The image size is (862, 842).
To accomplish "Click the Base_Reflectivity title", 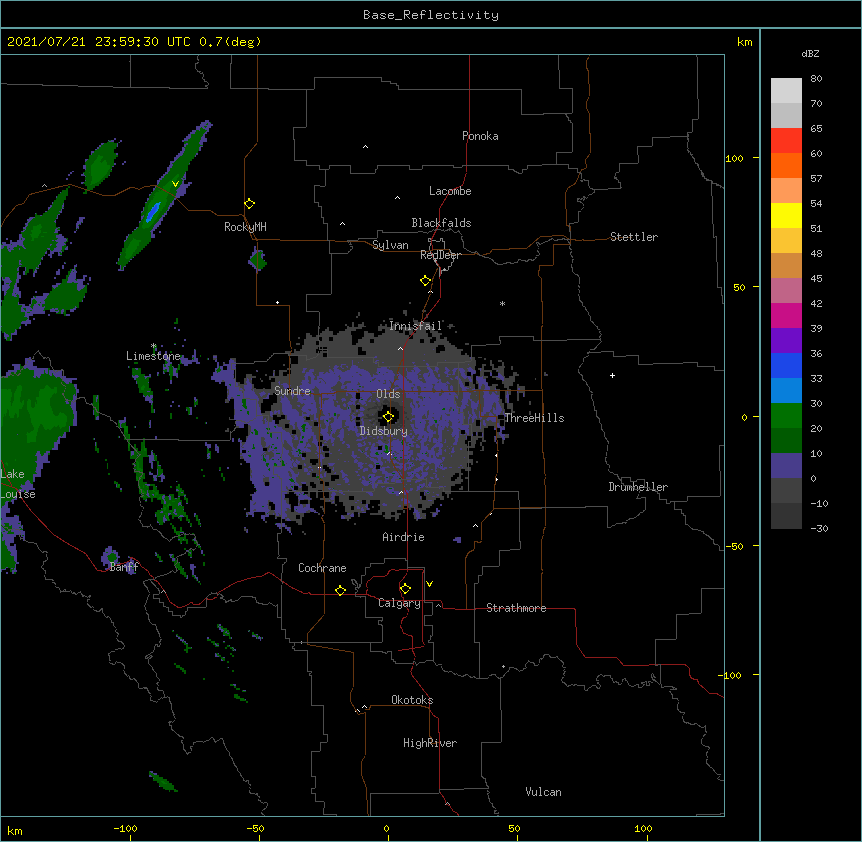I will (x=431, y=15).
